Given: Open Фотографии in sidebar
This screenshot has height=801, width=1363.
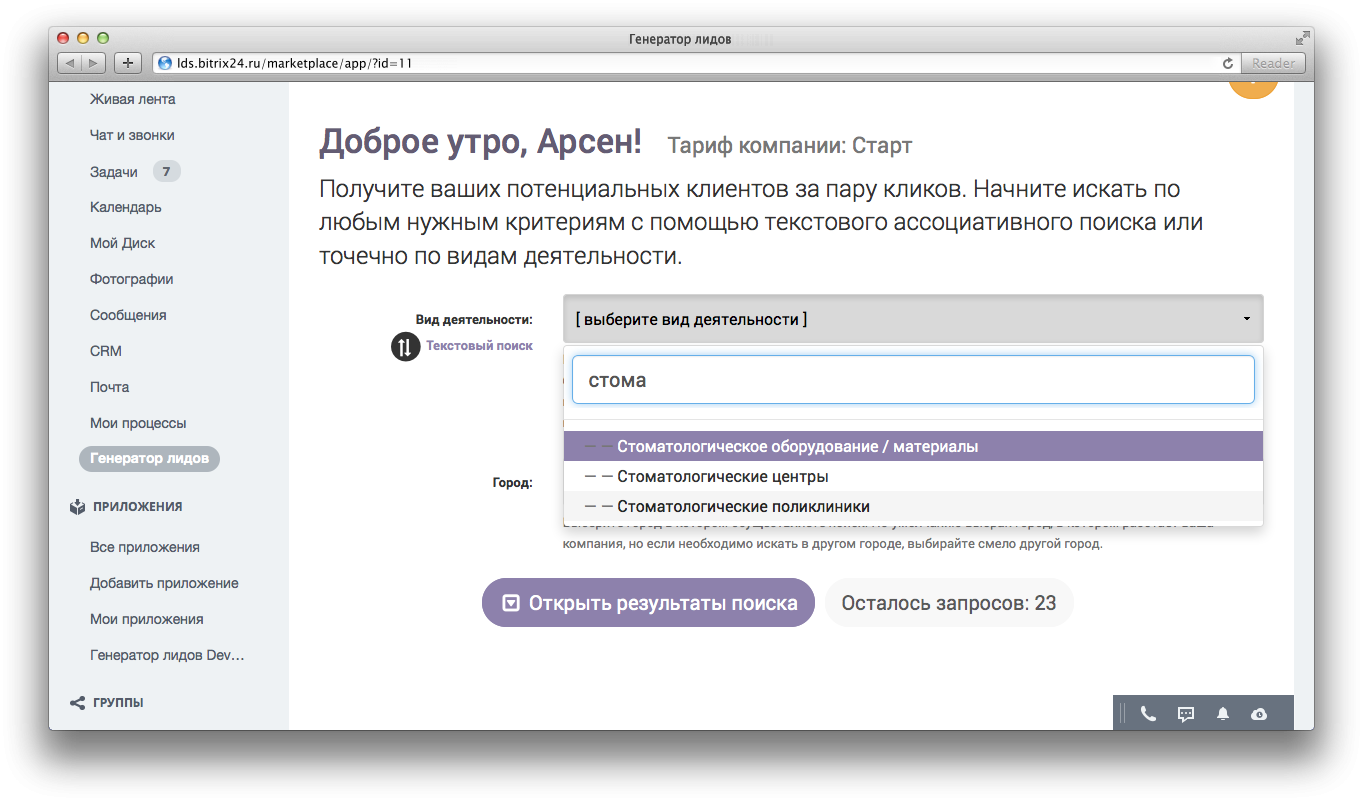Looking at the screenshot, I should 132,279.
